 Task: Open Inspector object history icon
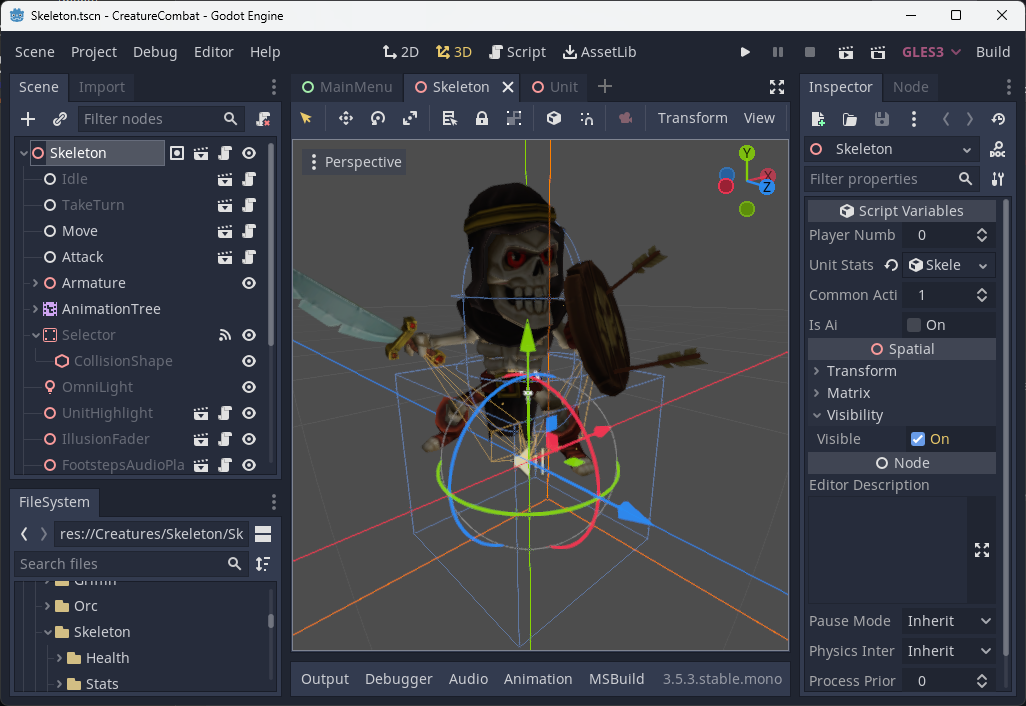998,118
